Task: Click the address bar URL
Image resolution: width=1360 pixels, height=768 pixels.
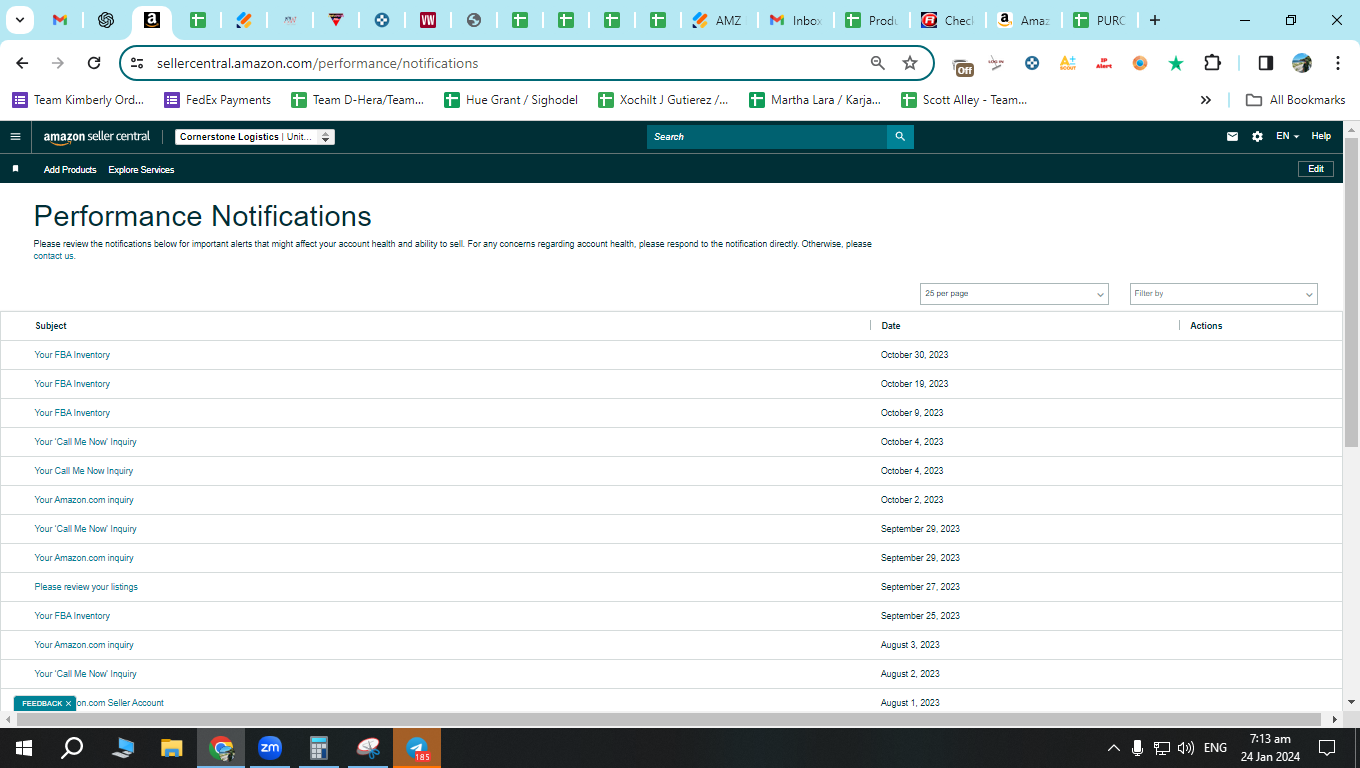Action: (317, 63)
